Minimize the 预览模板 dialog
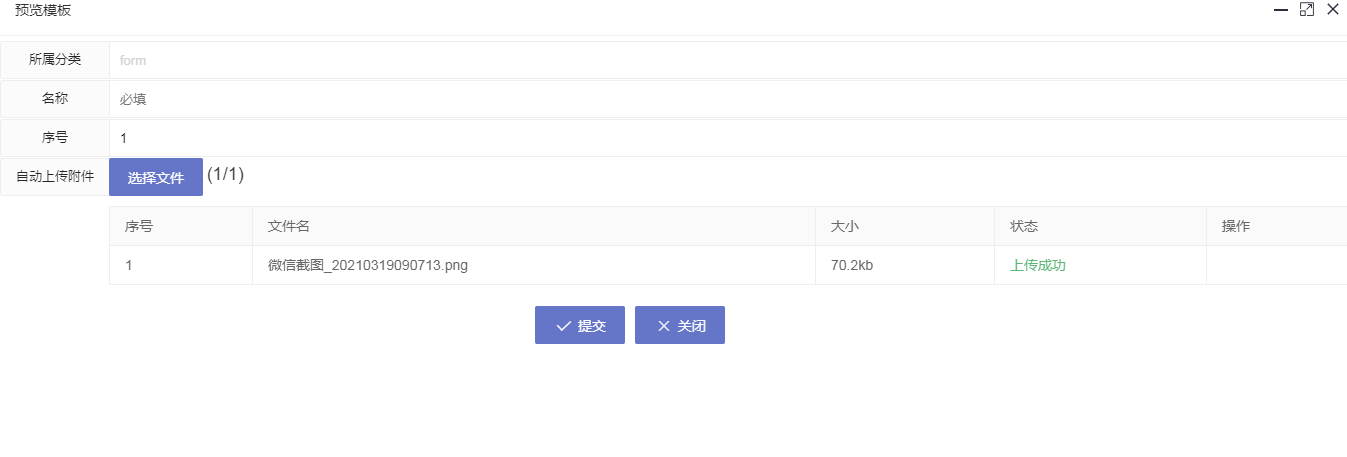 point(1280,10)
